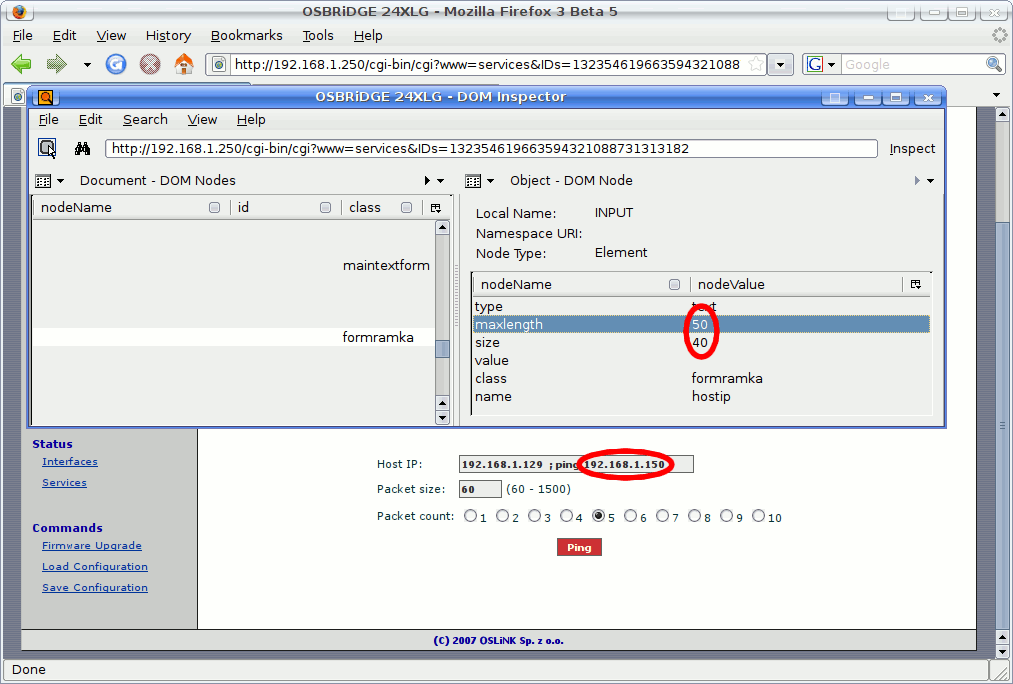
Task: Open the Firmware Upgrade link
Action: click(92, 545)
